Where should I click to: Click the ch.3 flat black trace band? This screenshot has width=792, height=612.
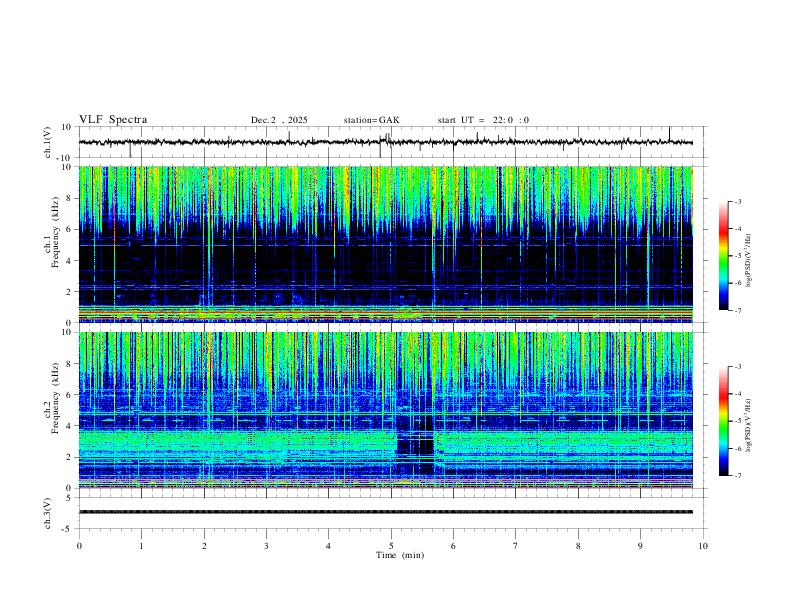click(385, 512)
